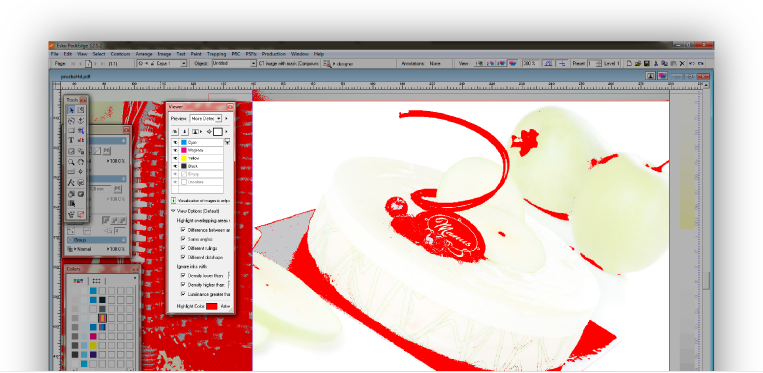763x373 pixels.
Task: Toggle visibility of the Black separation
Action: coord(175,166)
